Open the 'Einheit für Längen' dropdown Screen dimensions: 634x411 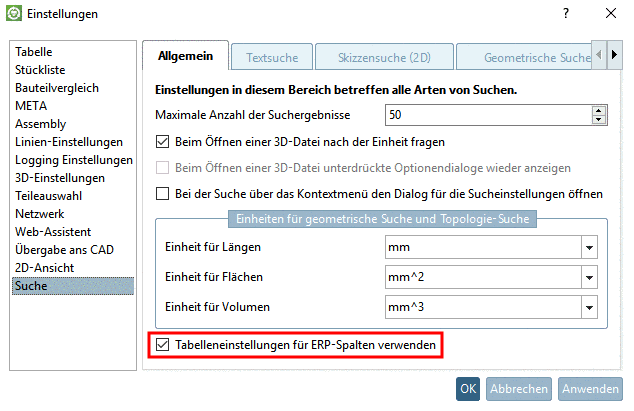589,247
